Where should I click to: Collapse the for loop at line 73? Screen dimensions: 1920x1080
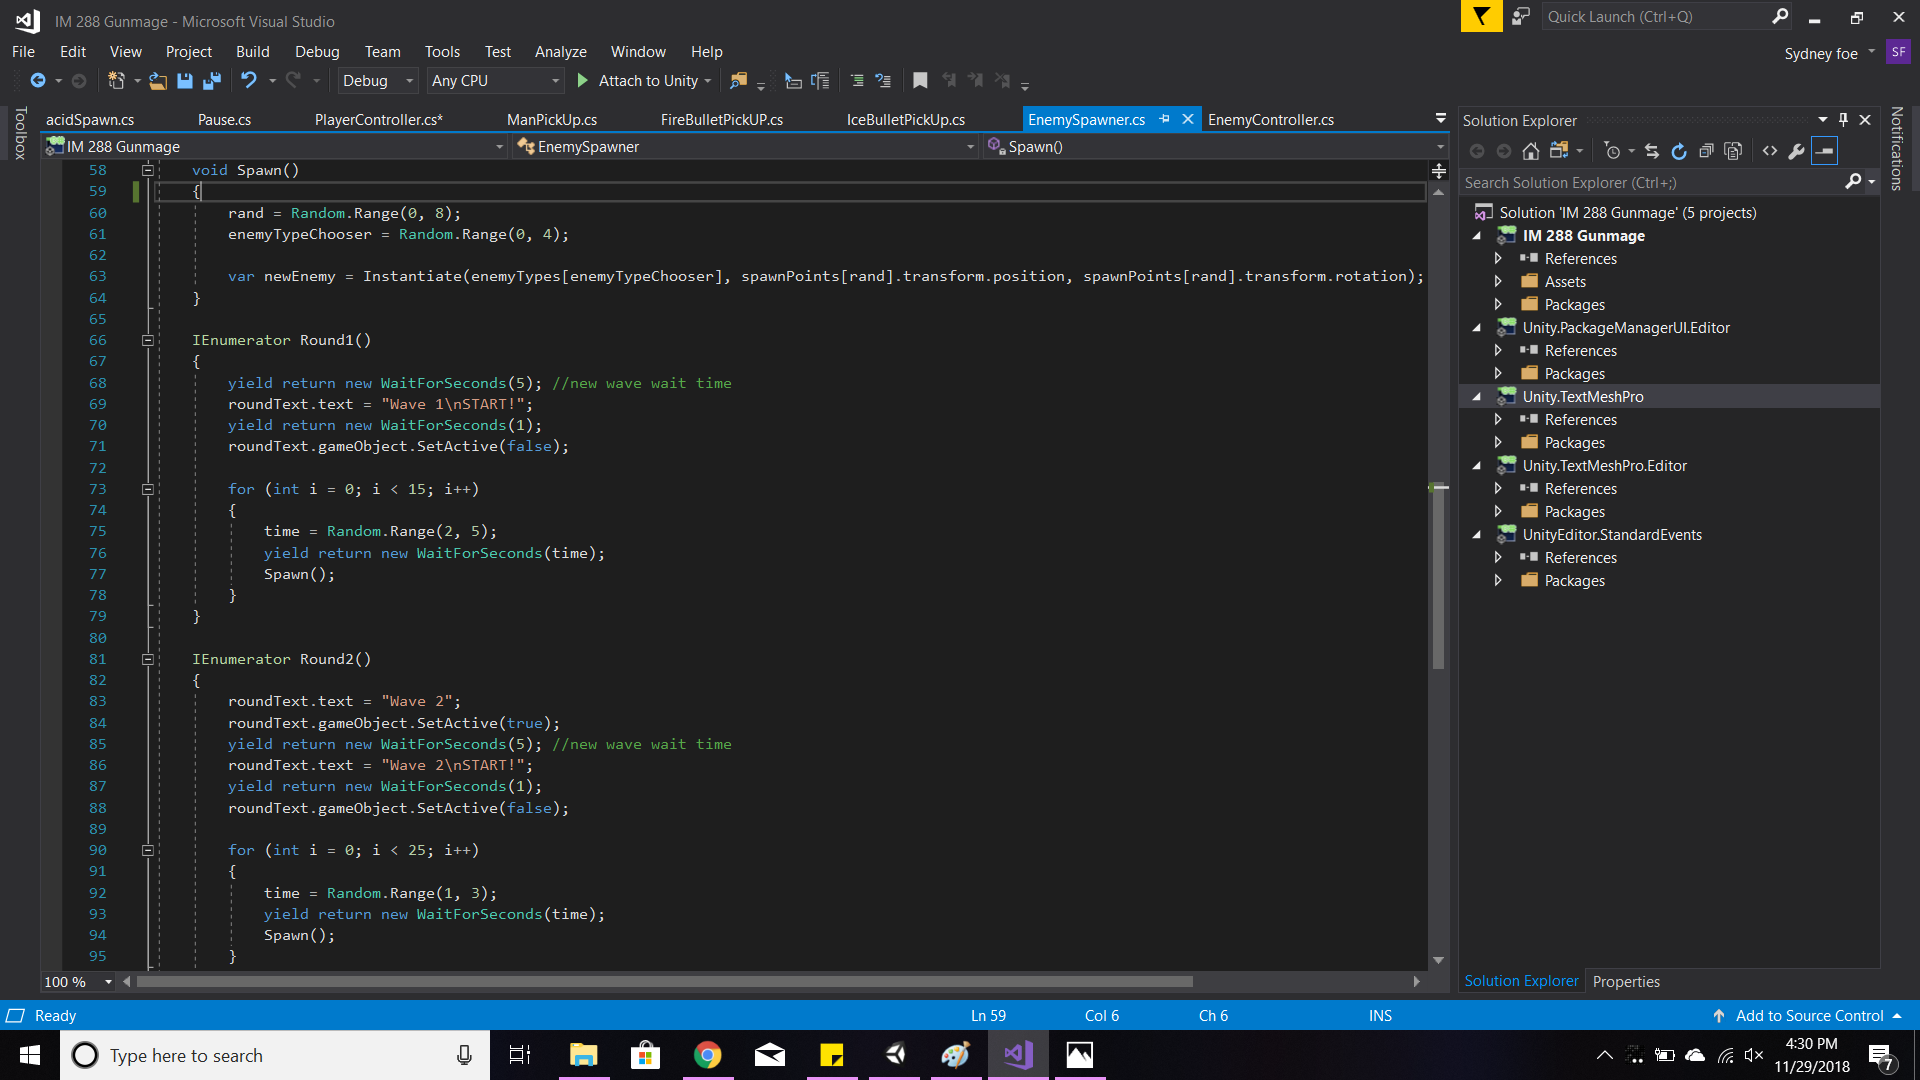(147, 489)
